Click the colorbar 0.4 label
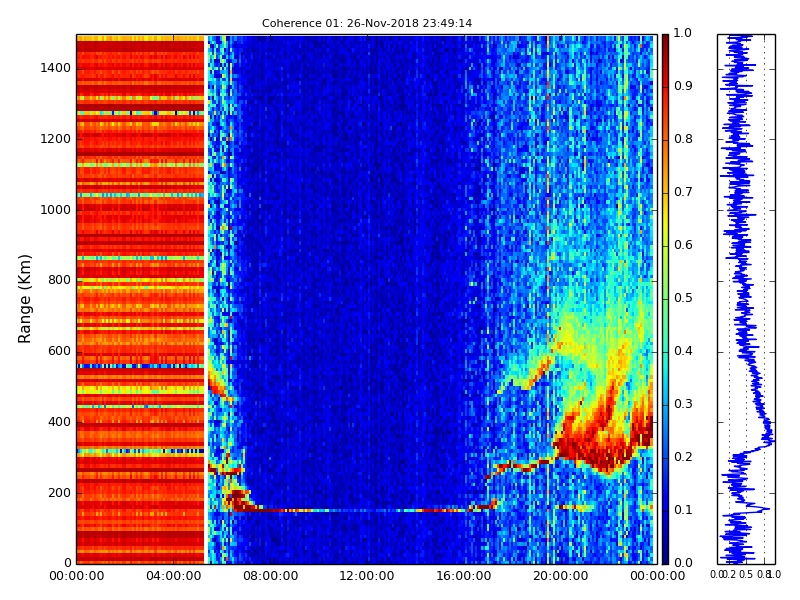 pyautogui.click(x=683, y=351)
